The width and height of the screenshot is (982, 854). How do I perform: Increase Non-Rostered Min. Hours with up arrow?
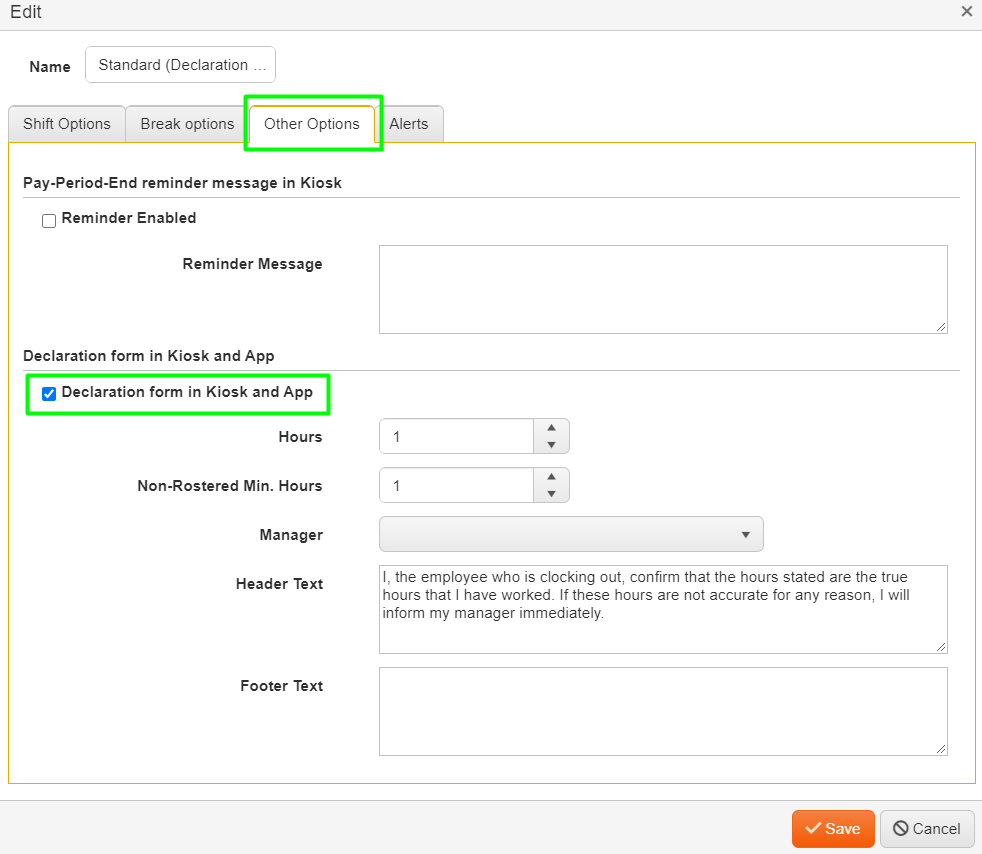551,476
